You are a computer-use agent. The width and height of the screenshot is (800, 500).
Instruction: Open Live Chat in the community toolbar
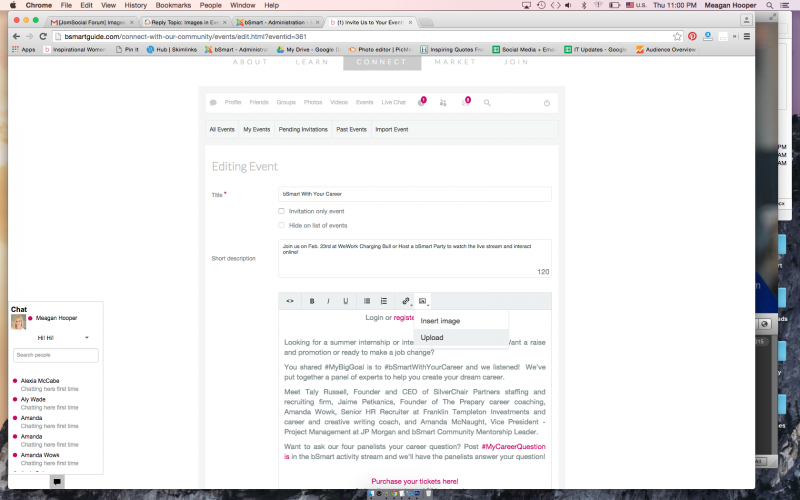point(393,103)
